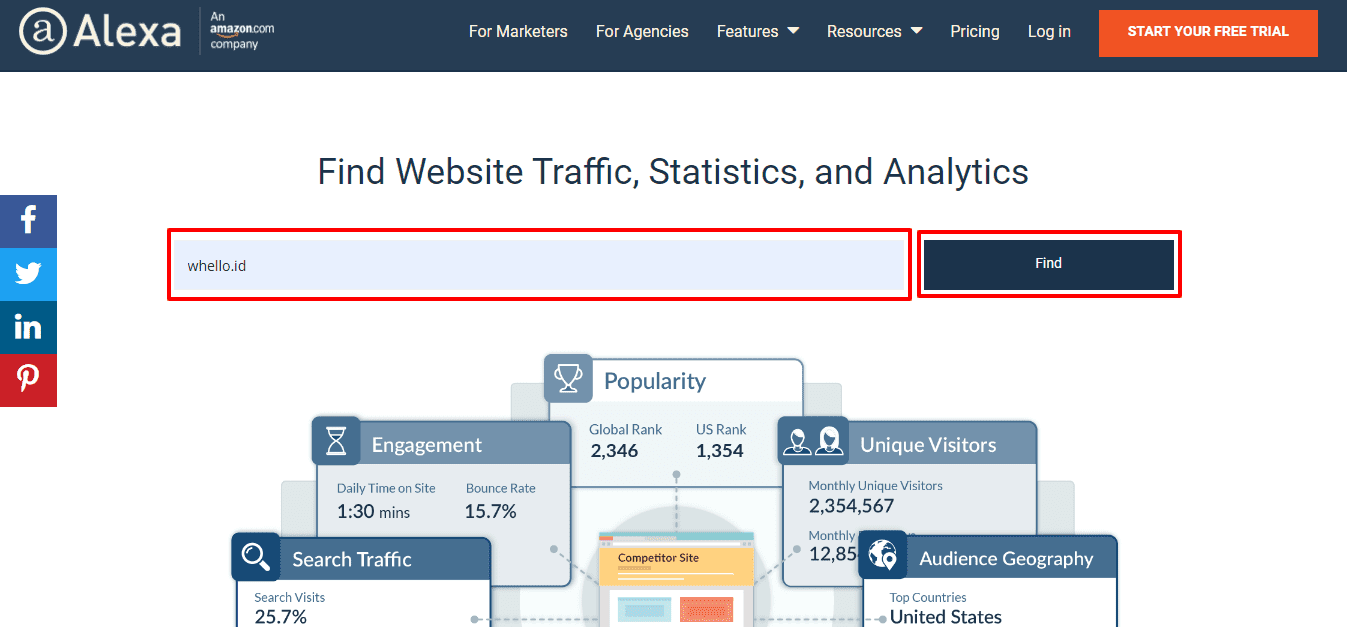Click the Search Traffic magnifier icon
This screenshot has height=627, width=1347.
point(256,556)
